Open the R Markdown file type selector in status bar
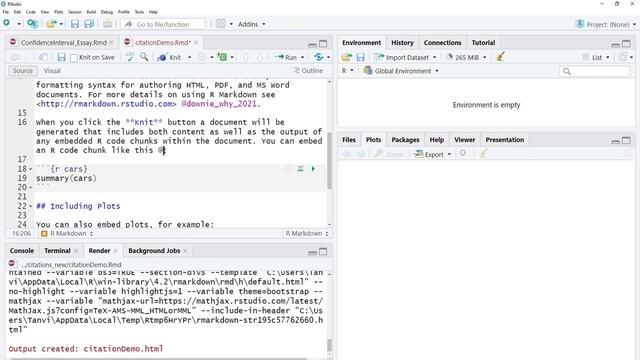This screenshot has width=640, height=360. point(307,233)
